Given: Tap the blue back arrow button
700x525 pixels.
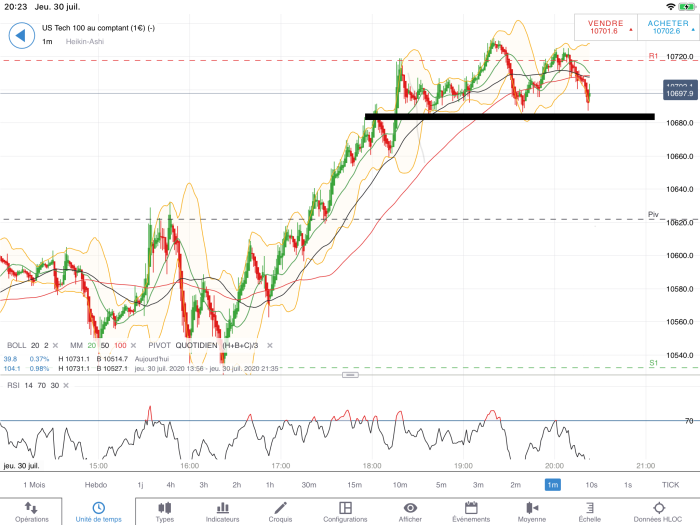Looking at the screenshot, I should click(21, 35).
